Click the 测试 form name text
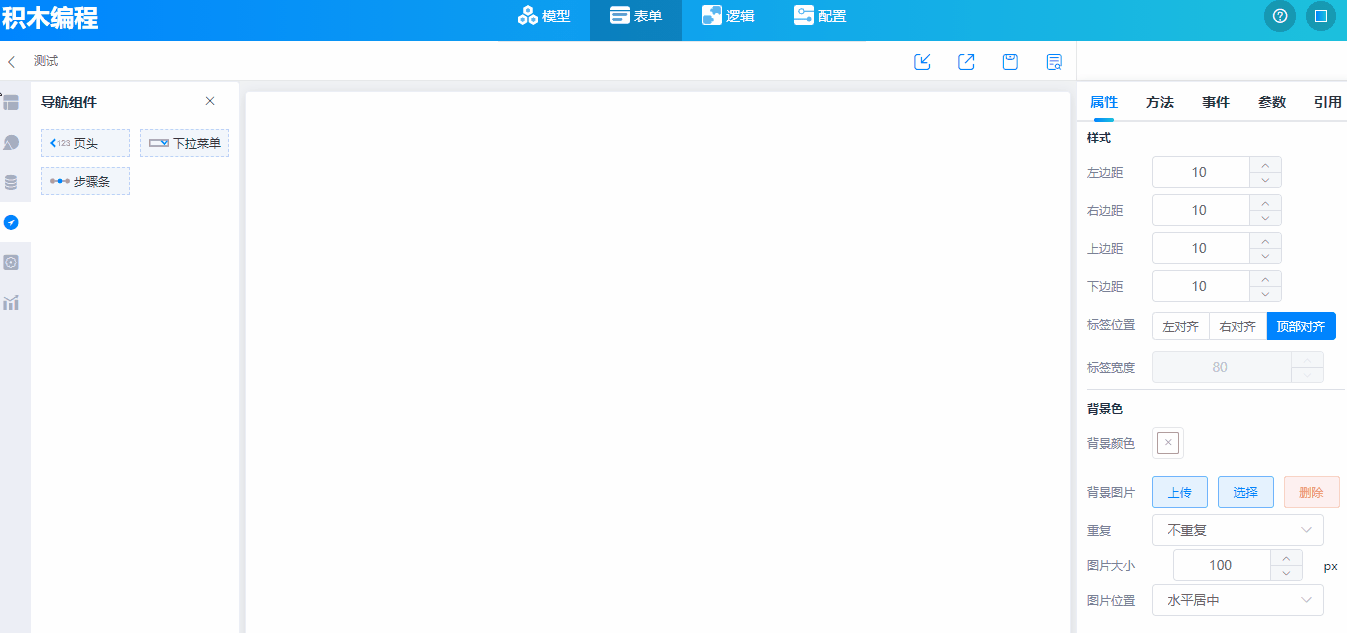 click(46, 61)
